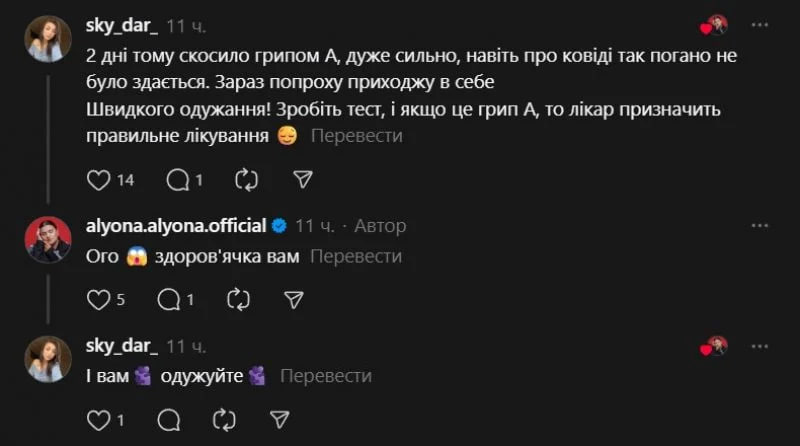Share alyona.alyona.official's reply
Viewport: 800px width, 446px height.
(294, 299)
